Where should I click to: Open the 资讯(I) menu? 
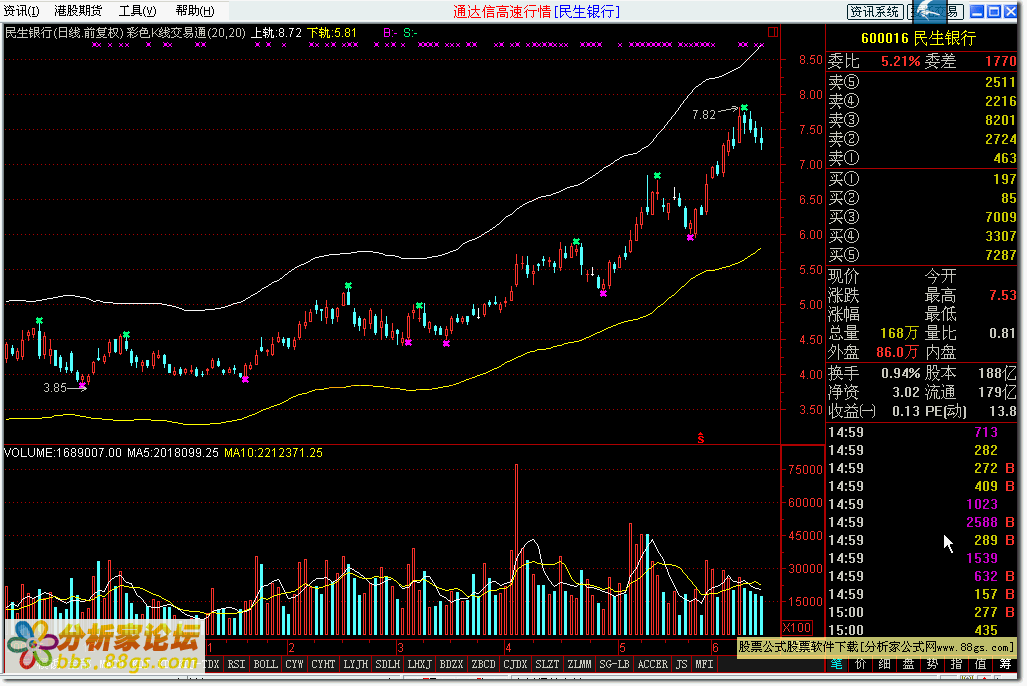(21, 11)
